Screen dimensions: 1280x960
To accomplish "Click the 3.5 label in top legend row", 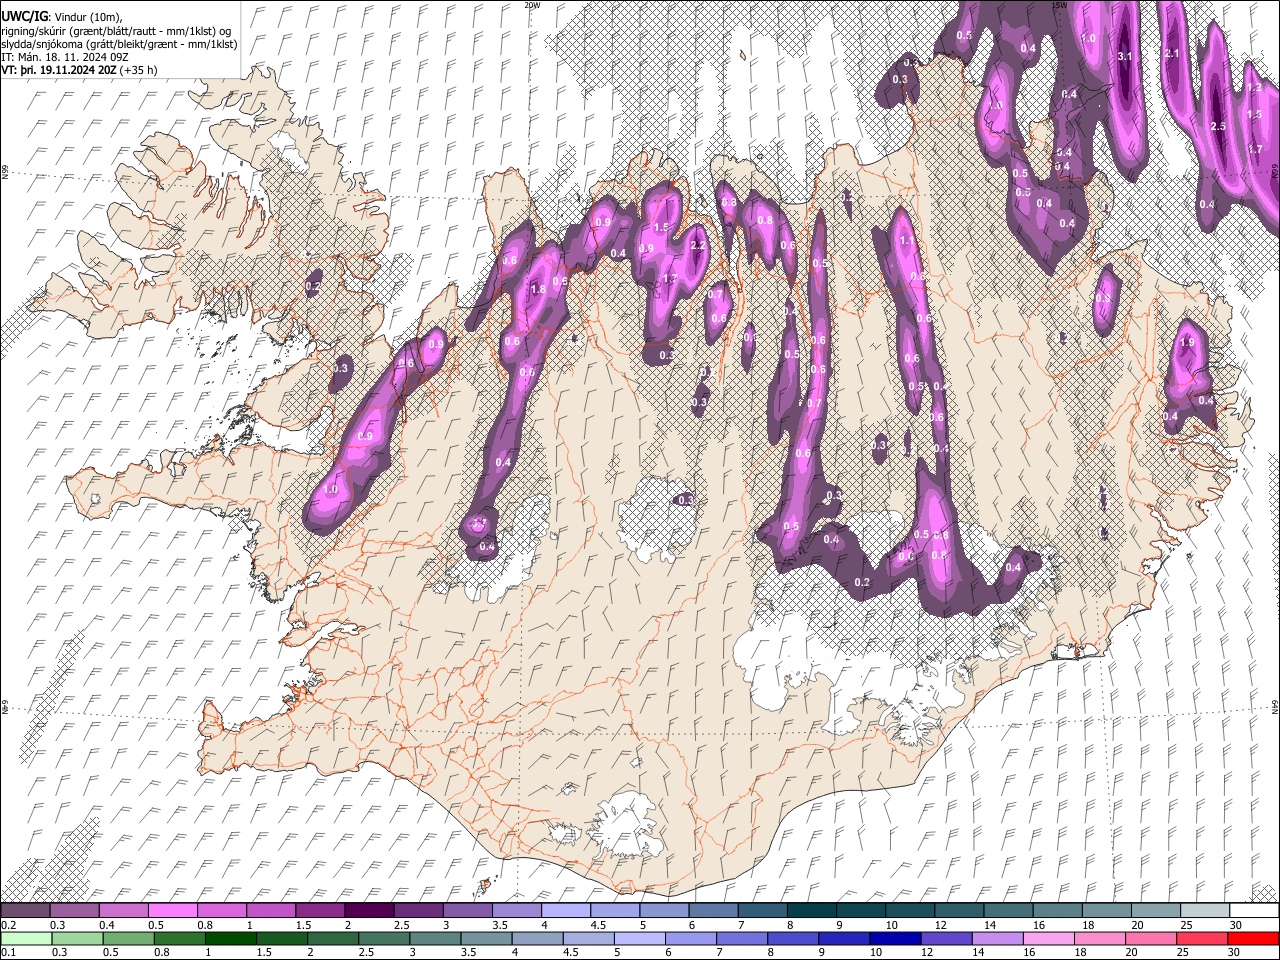I will [499, 925].
